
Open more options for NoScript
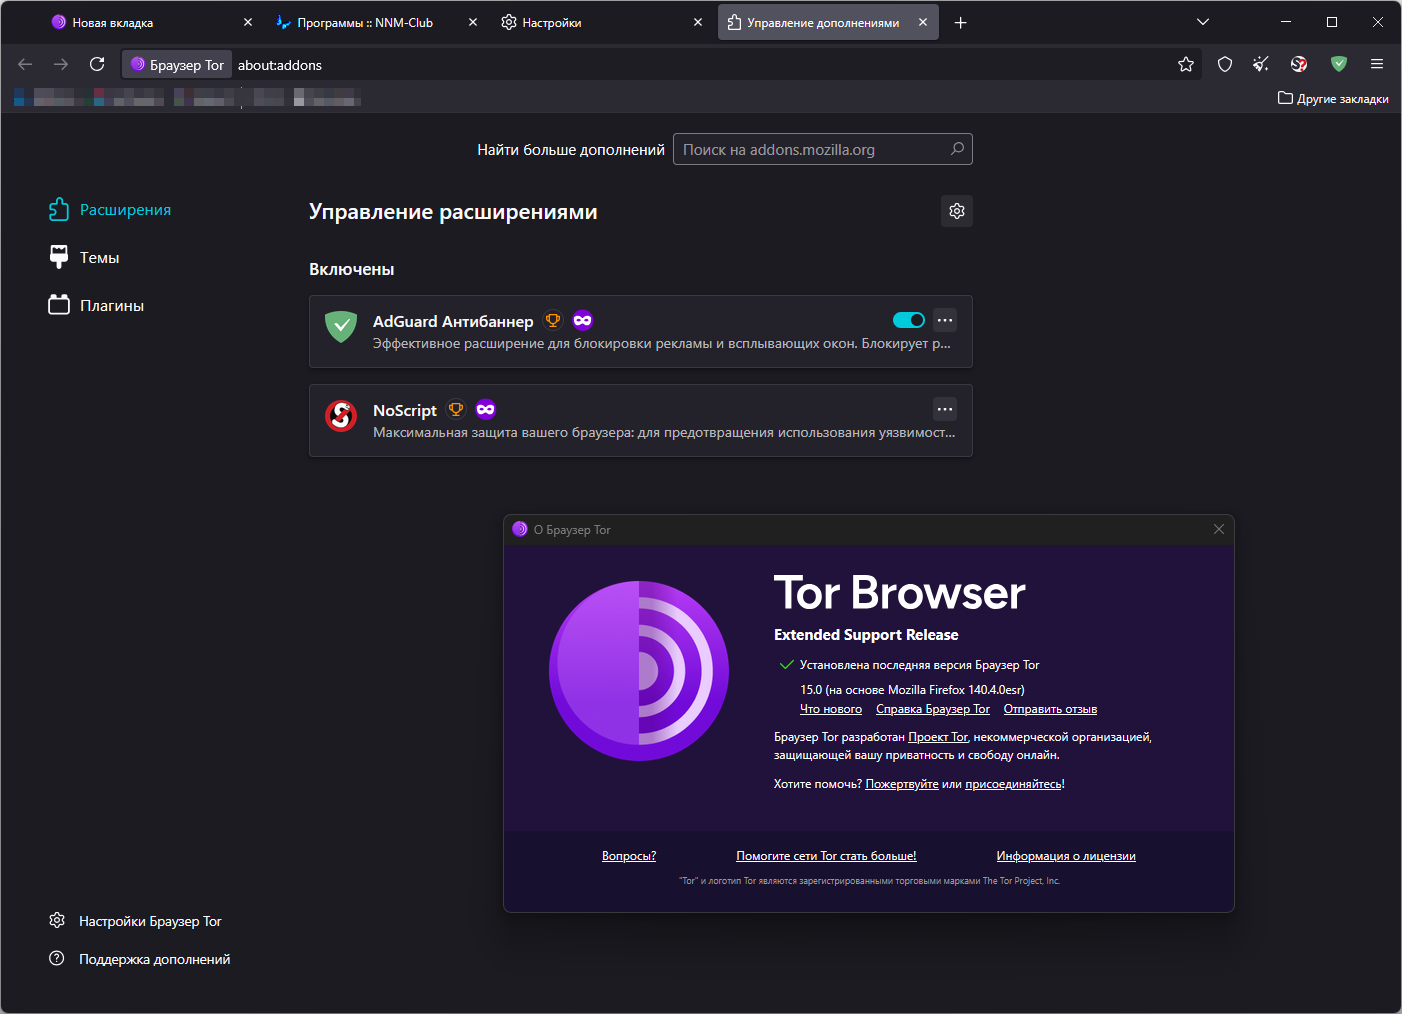[x=945, y=409]
